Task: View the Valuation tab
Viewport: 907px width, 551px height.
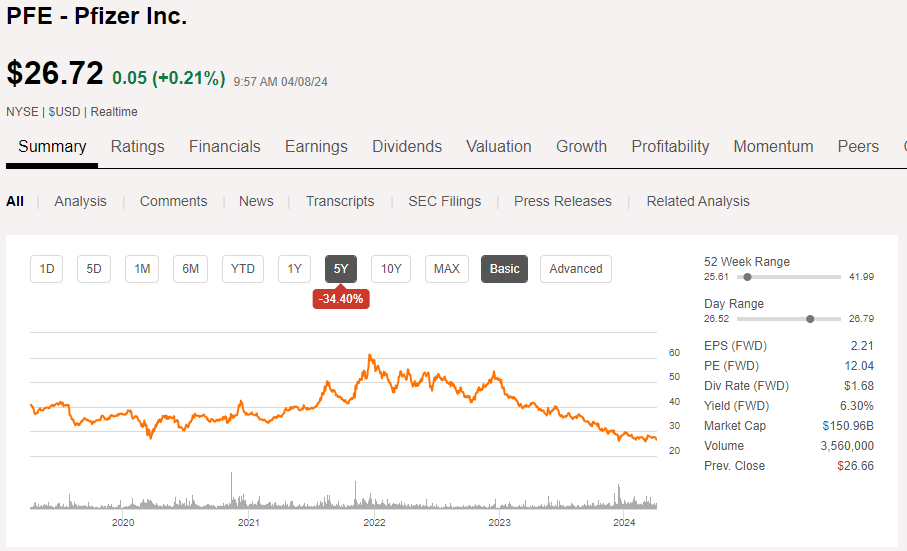Action: (x=499, y=147)
